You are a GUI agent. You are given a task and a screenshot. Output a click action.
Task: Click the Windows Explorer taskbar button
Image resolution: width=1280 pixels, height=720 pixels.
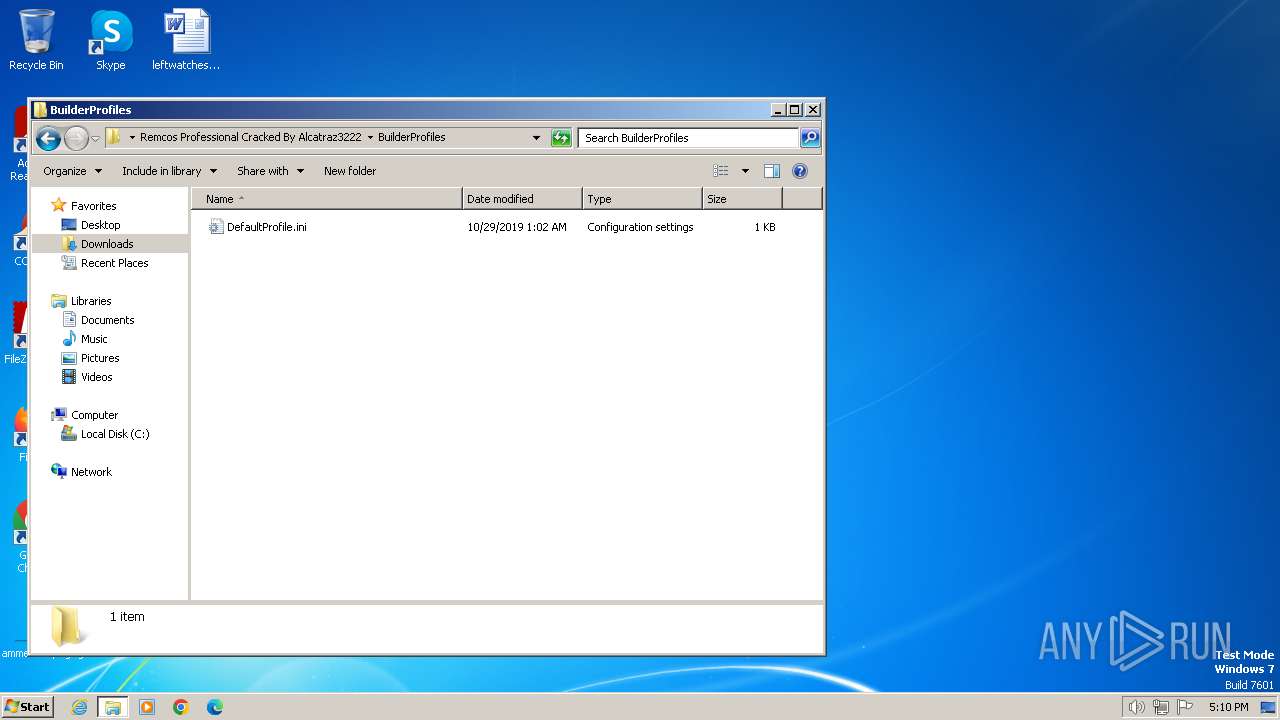(x=113, y=707)
